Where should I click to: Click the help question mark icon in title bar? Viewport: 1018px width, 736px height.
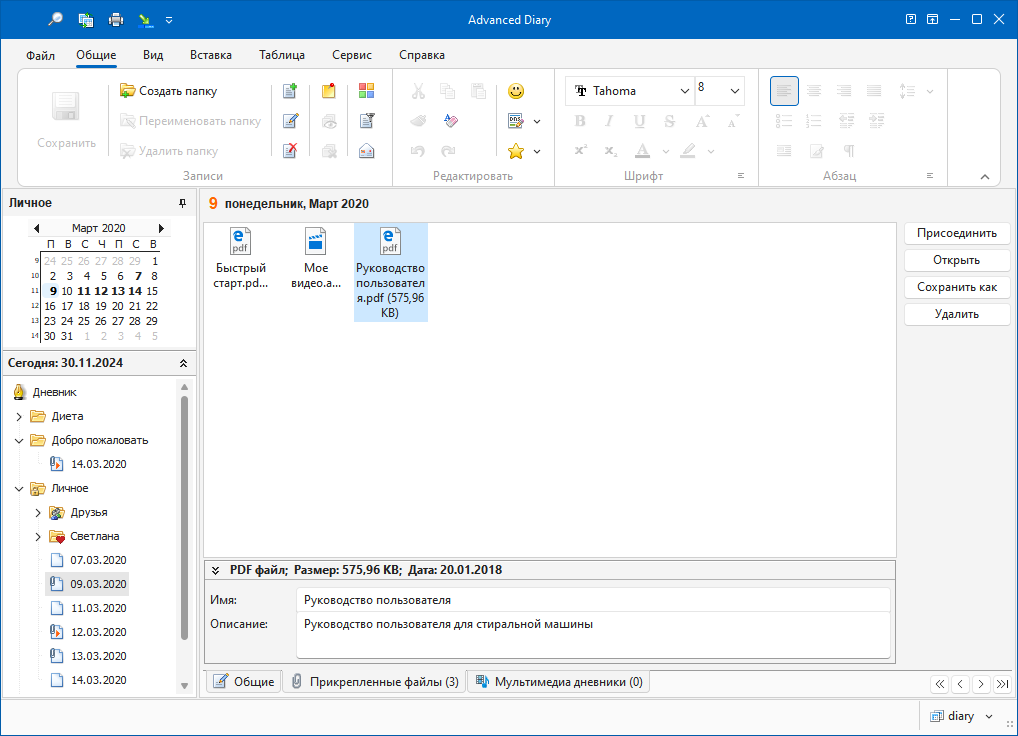[x=911, y=19]
